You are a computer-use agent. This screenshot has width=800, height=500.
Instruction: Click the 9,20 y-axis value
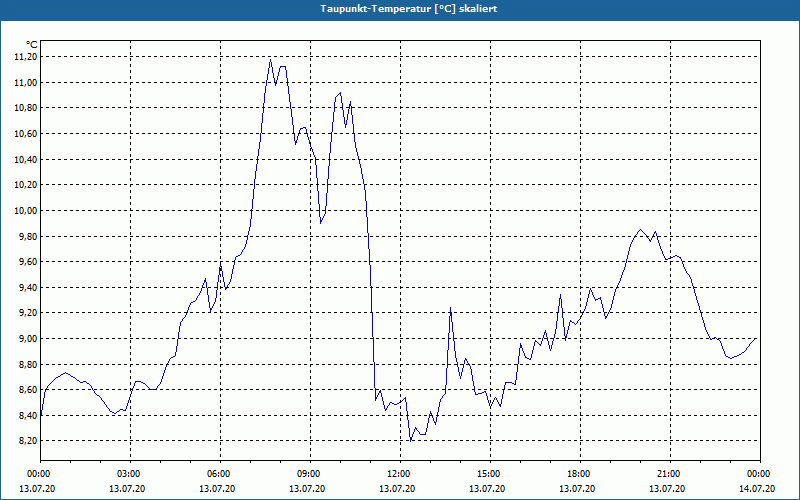[28, 313]
